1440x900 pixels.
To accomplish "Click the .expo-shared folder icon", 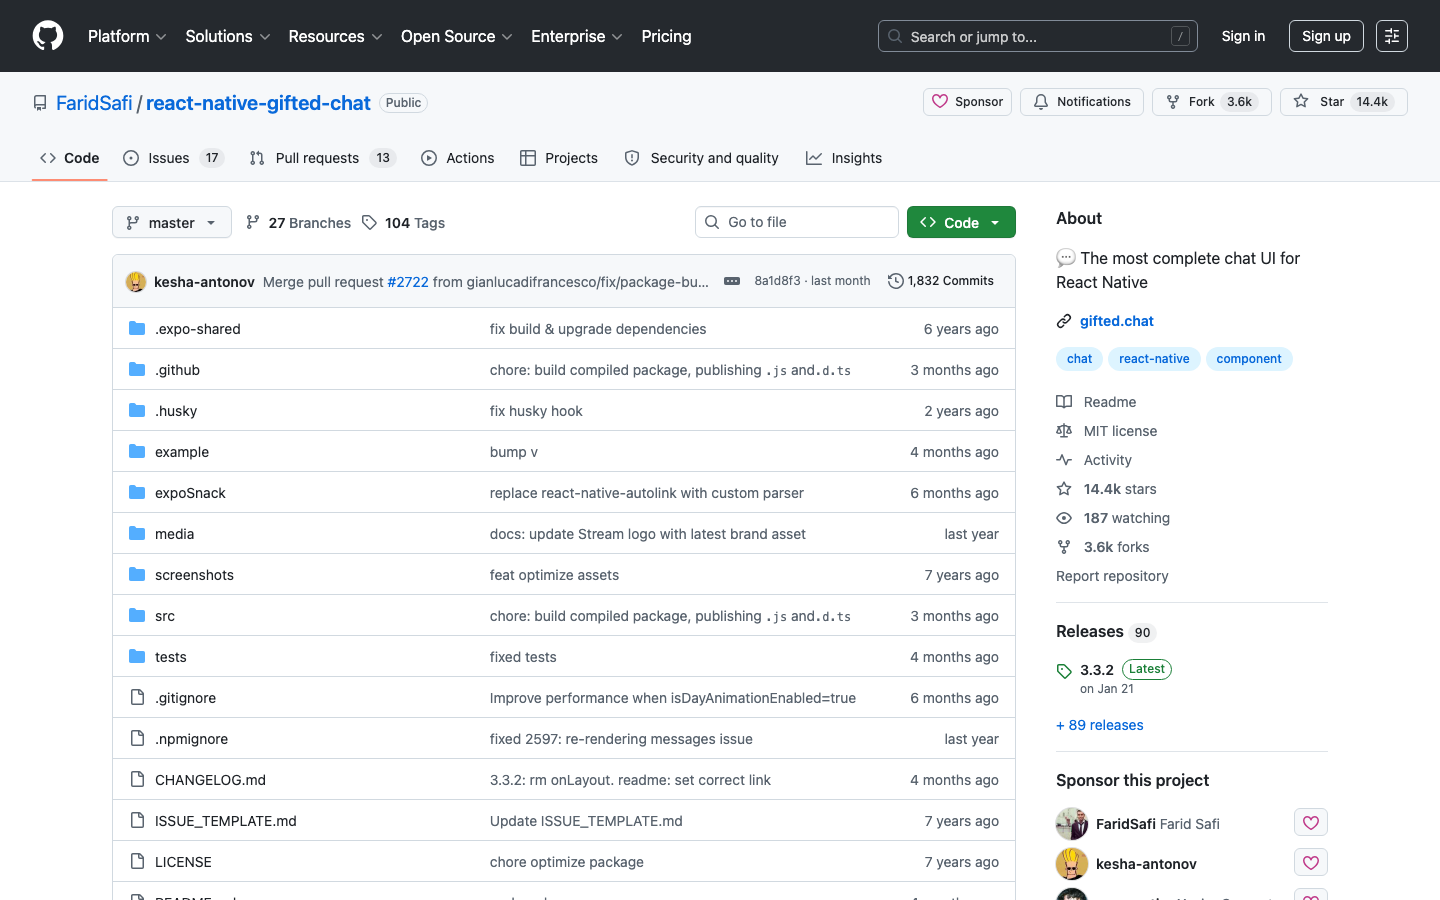I will pyautogui.click(x=137, y=329).
